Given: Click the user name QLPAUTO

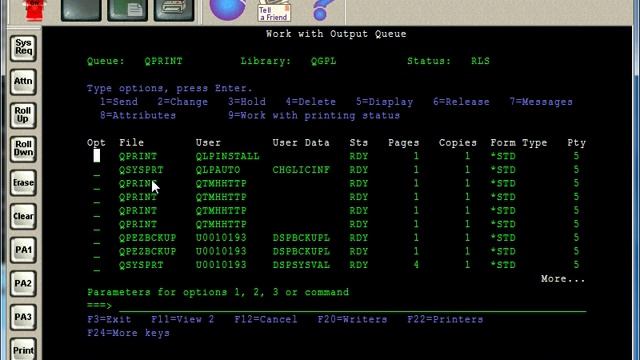Looking at the screenshot, I should pyautogui.click(x=218, y=170).
